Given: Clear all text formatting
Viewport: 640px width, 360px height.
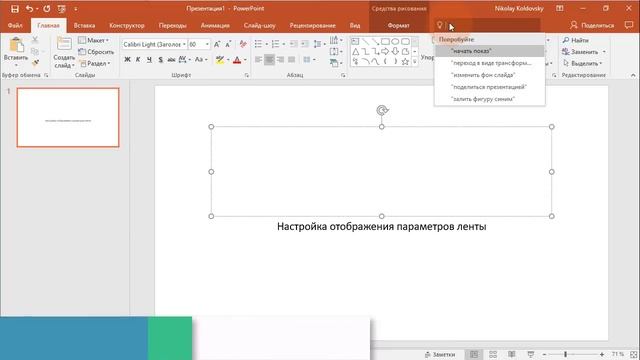Looking at the screenshot, I should (243, 44).
